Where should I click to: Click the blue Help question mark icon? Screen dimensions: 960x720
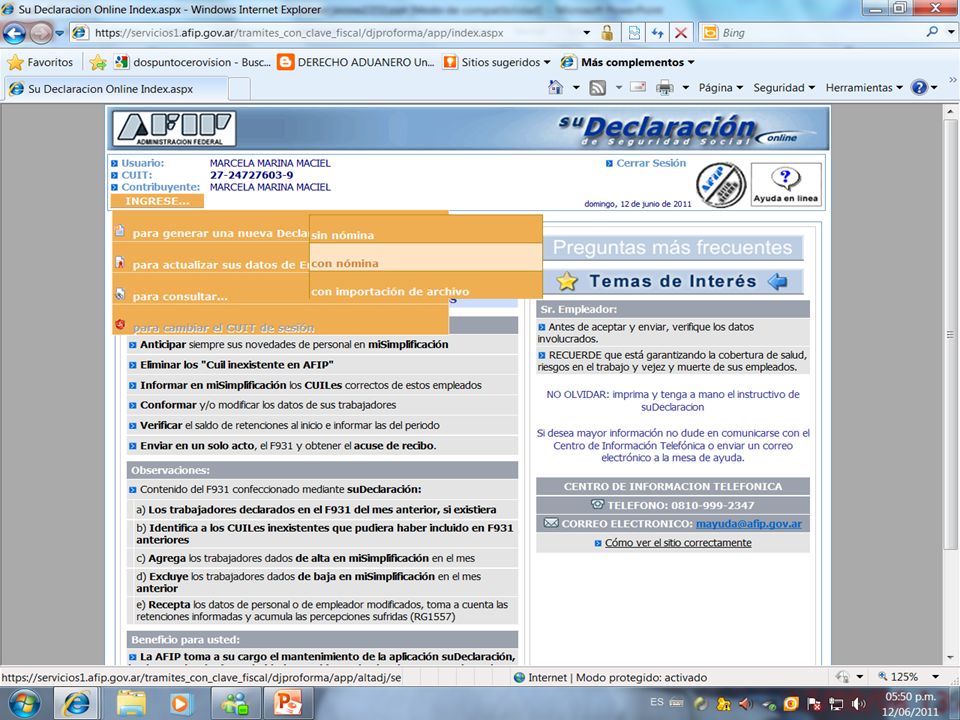[919, 88]
